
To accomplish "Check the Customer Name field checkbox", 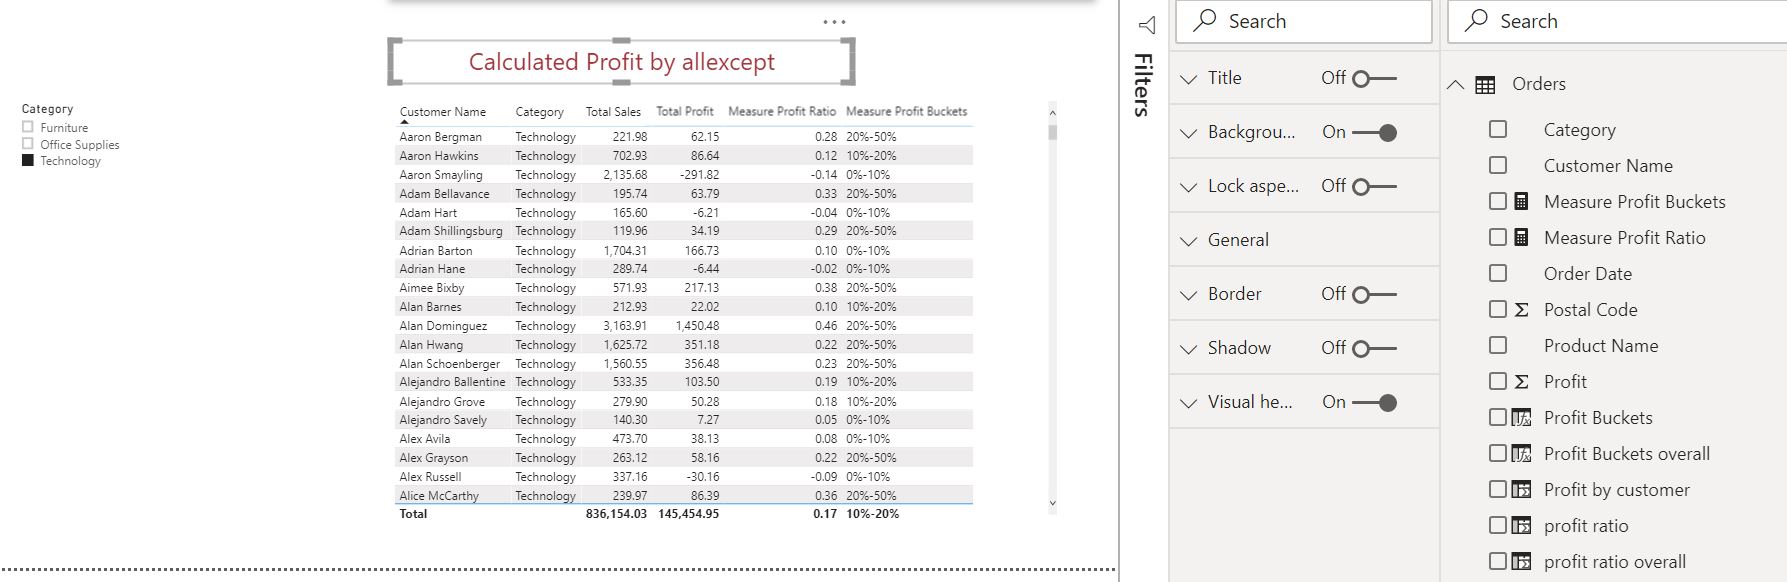I will [x=1498, y=165].
